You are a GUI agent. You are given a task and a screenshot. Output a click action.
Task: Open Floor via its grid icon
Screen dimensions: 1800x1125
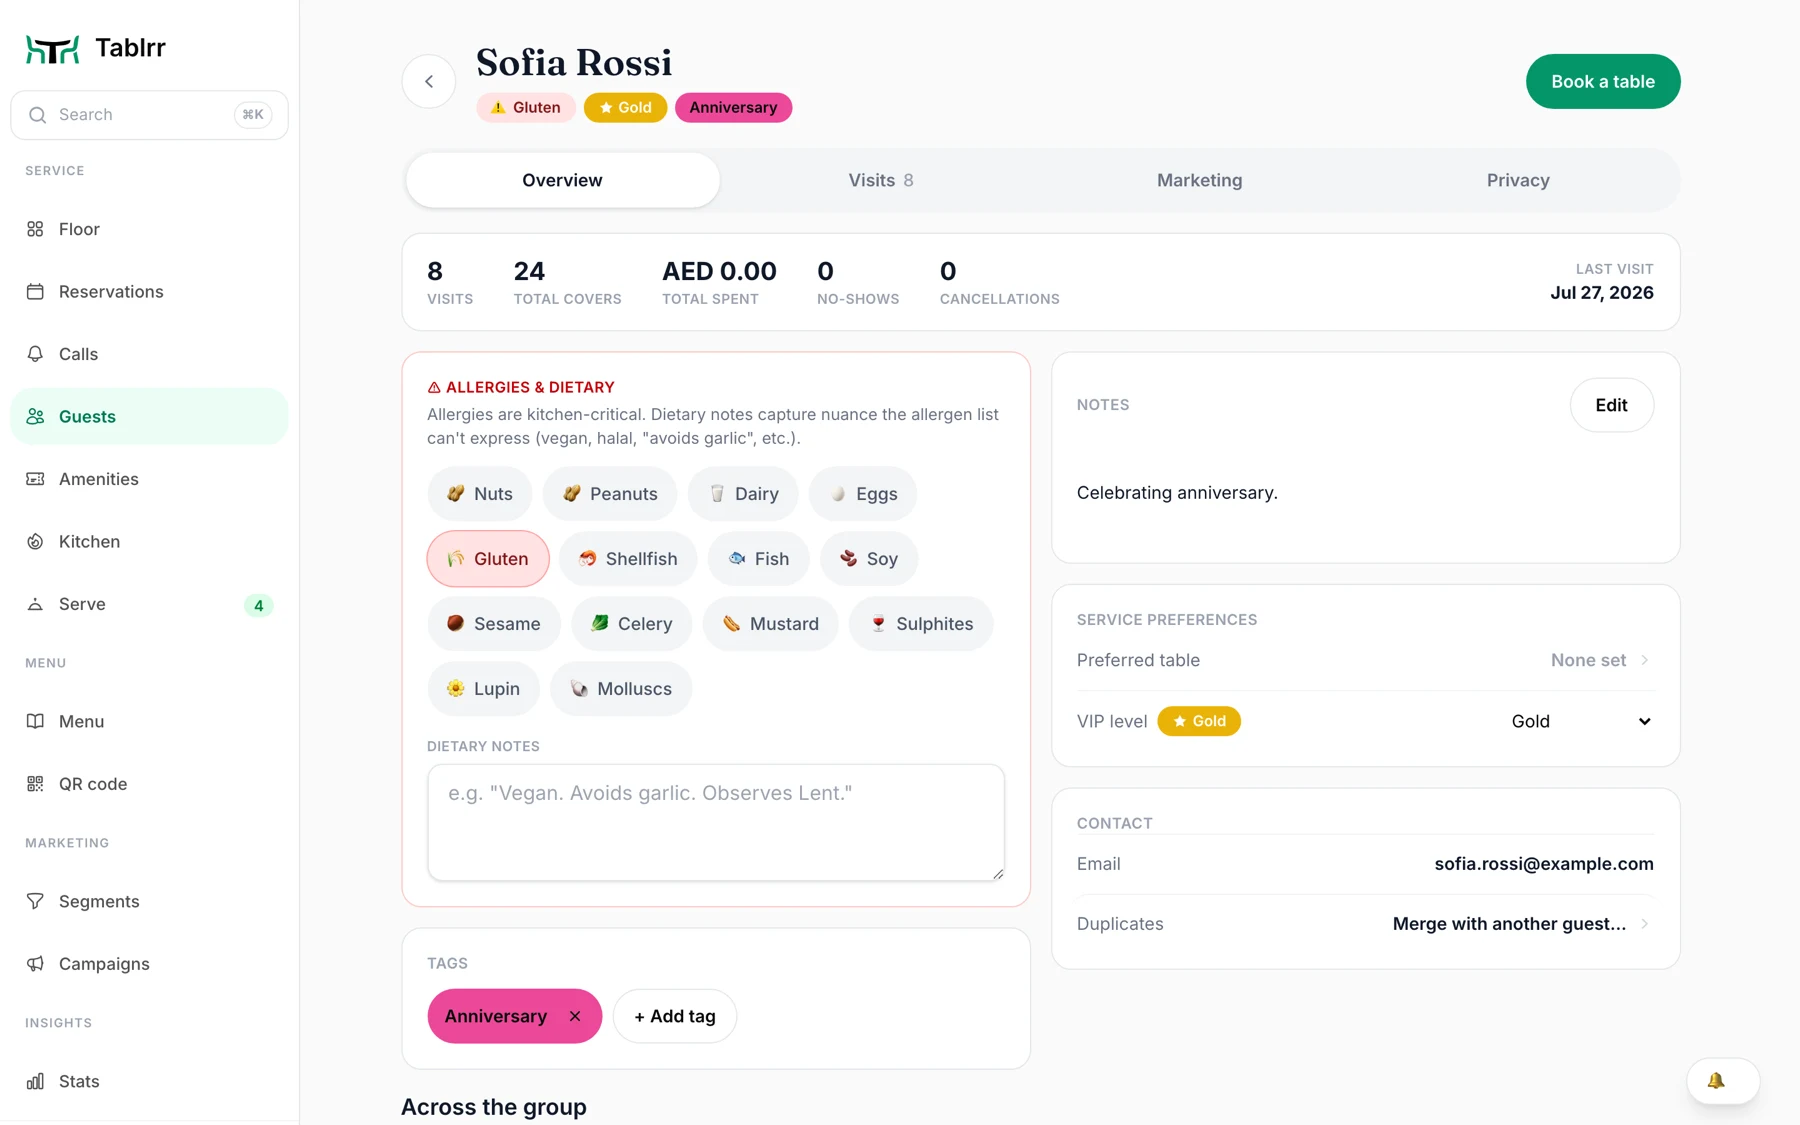click(35, 229)
